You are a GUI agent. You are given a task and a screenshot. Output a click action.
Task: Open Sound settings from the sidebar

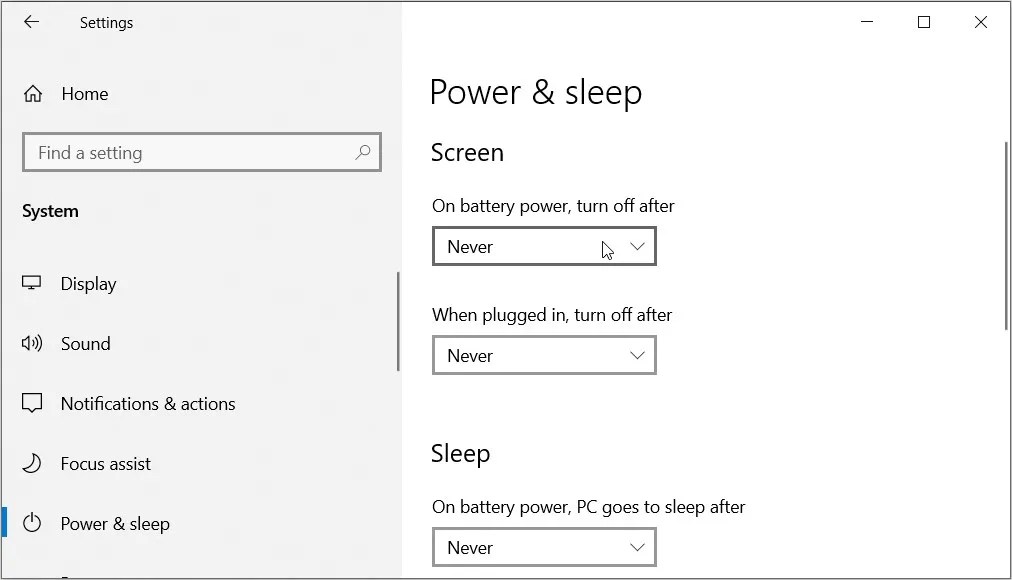[x=86, y=344]
